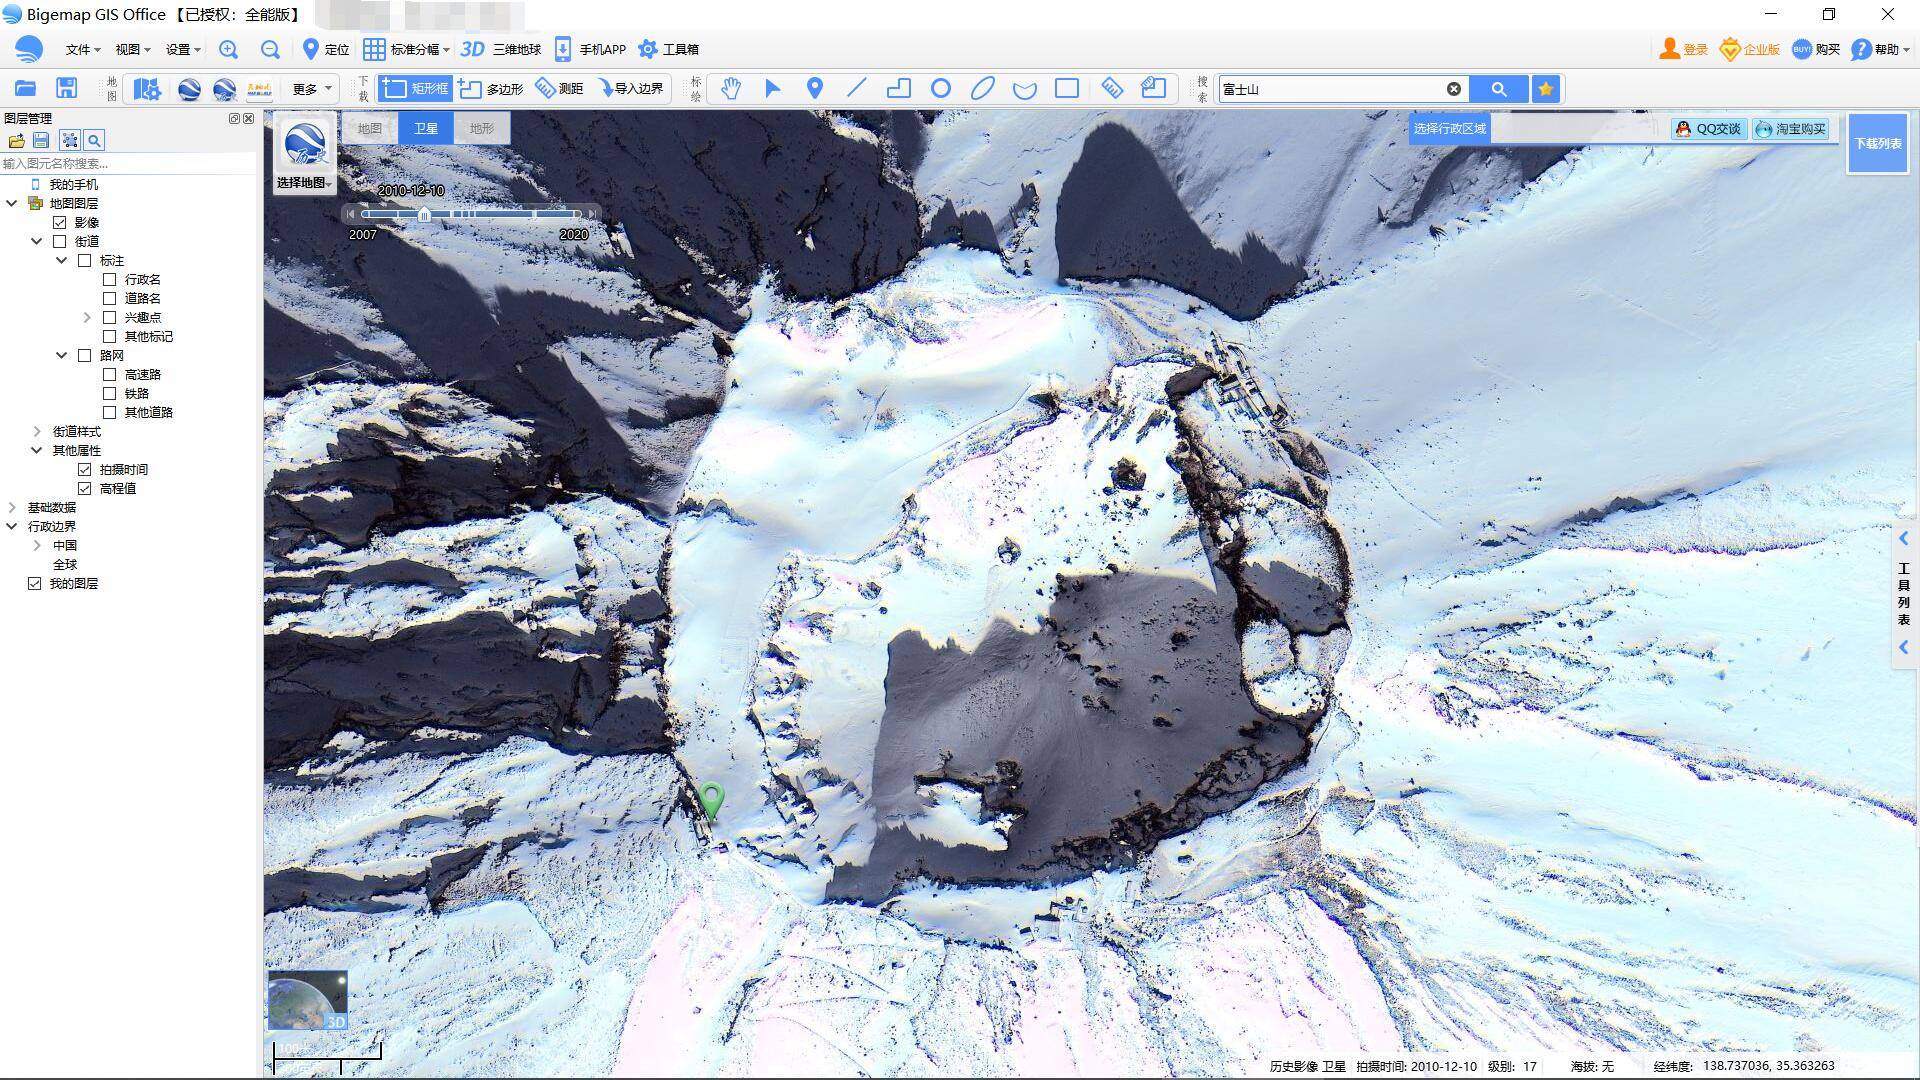1920x1080 pixels.
Task: Click the layer panel open folder icon
Action: (16, 140)
